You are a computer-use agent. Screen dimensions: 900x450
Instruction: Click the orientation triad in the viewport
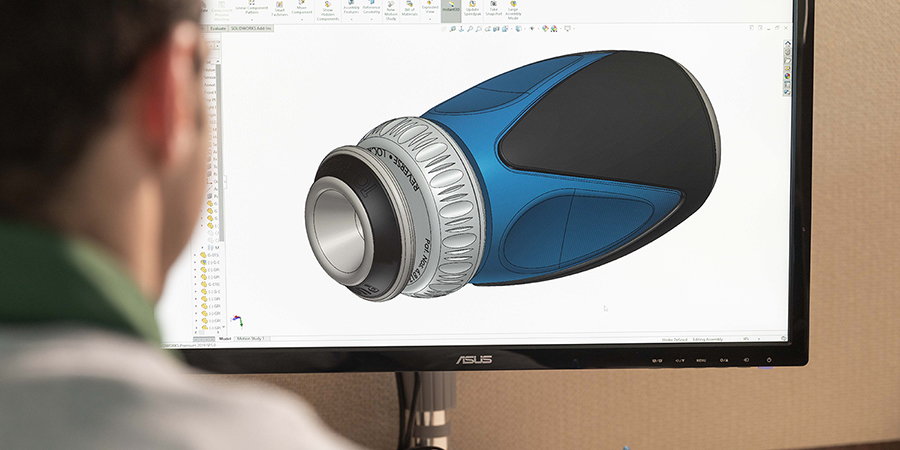coord(236,321)
